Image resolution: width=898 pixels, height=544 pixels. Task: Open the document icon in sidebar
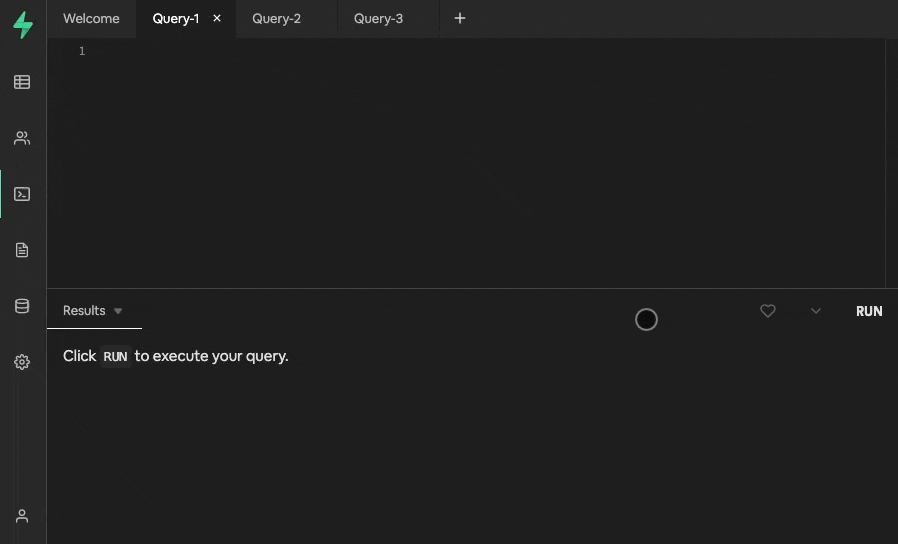pyautogui.click(x=22, y=250)
